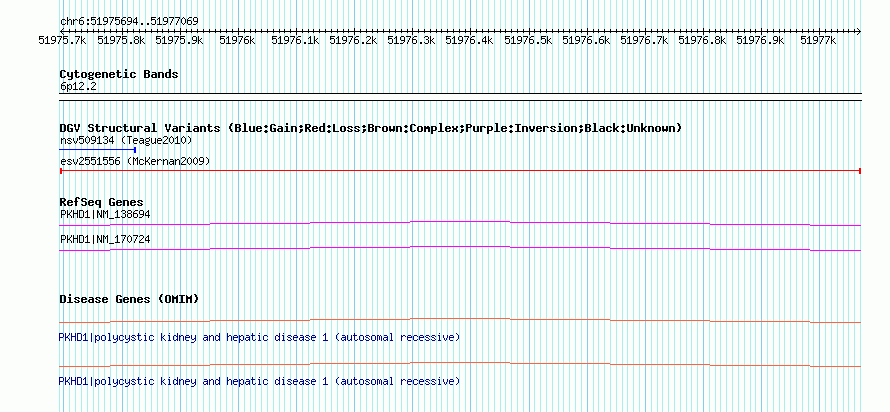
Task: Open the PKHD1|NM_170724 transcript label
Action: tap(105, 239)
